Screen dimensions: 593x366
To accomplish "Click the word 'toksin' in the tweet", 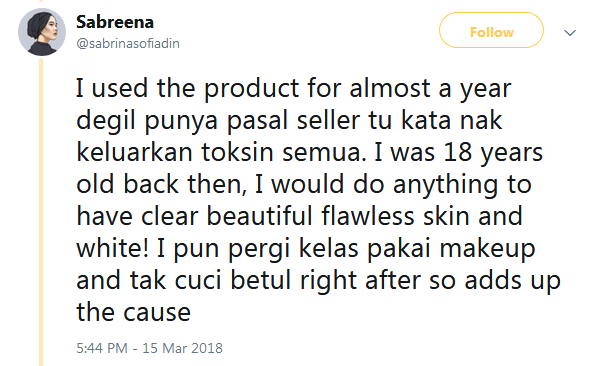I will 237,152.
